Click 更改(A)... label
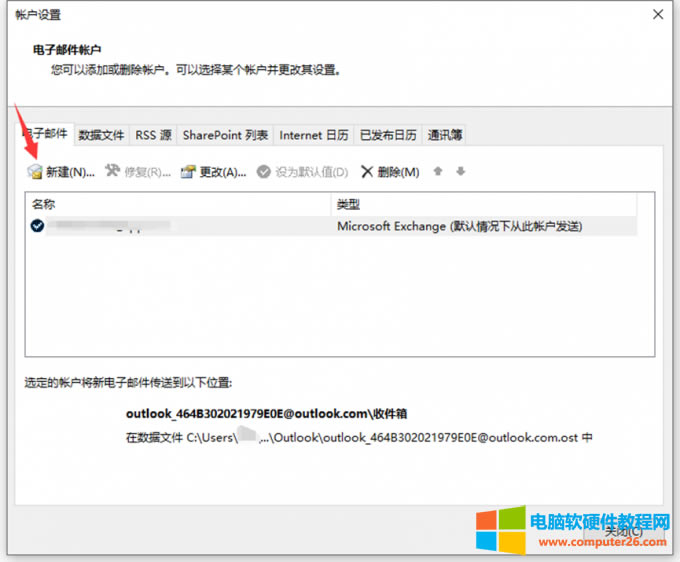Viewport: 680px width, 562px height. 223,172
